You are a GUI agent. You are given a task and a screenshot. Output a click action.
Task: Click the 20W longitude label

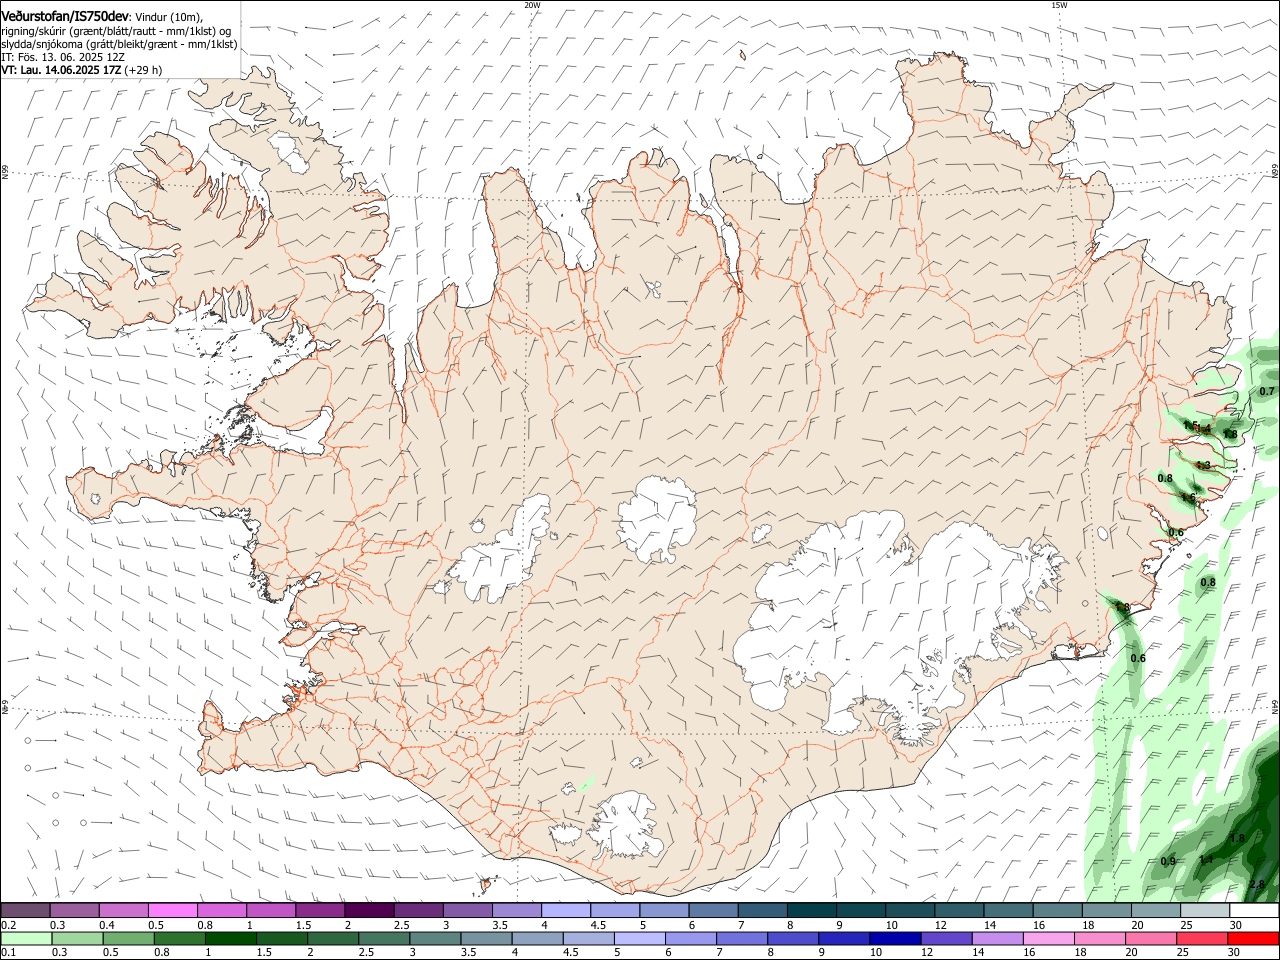pos(532,5)
